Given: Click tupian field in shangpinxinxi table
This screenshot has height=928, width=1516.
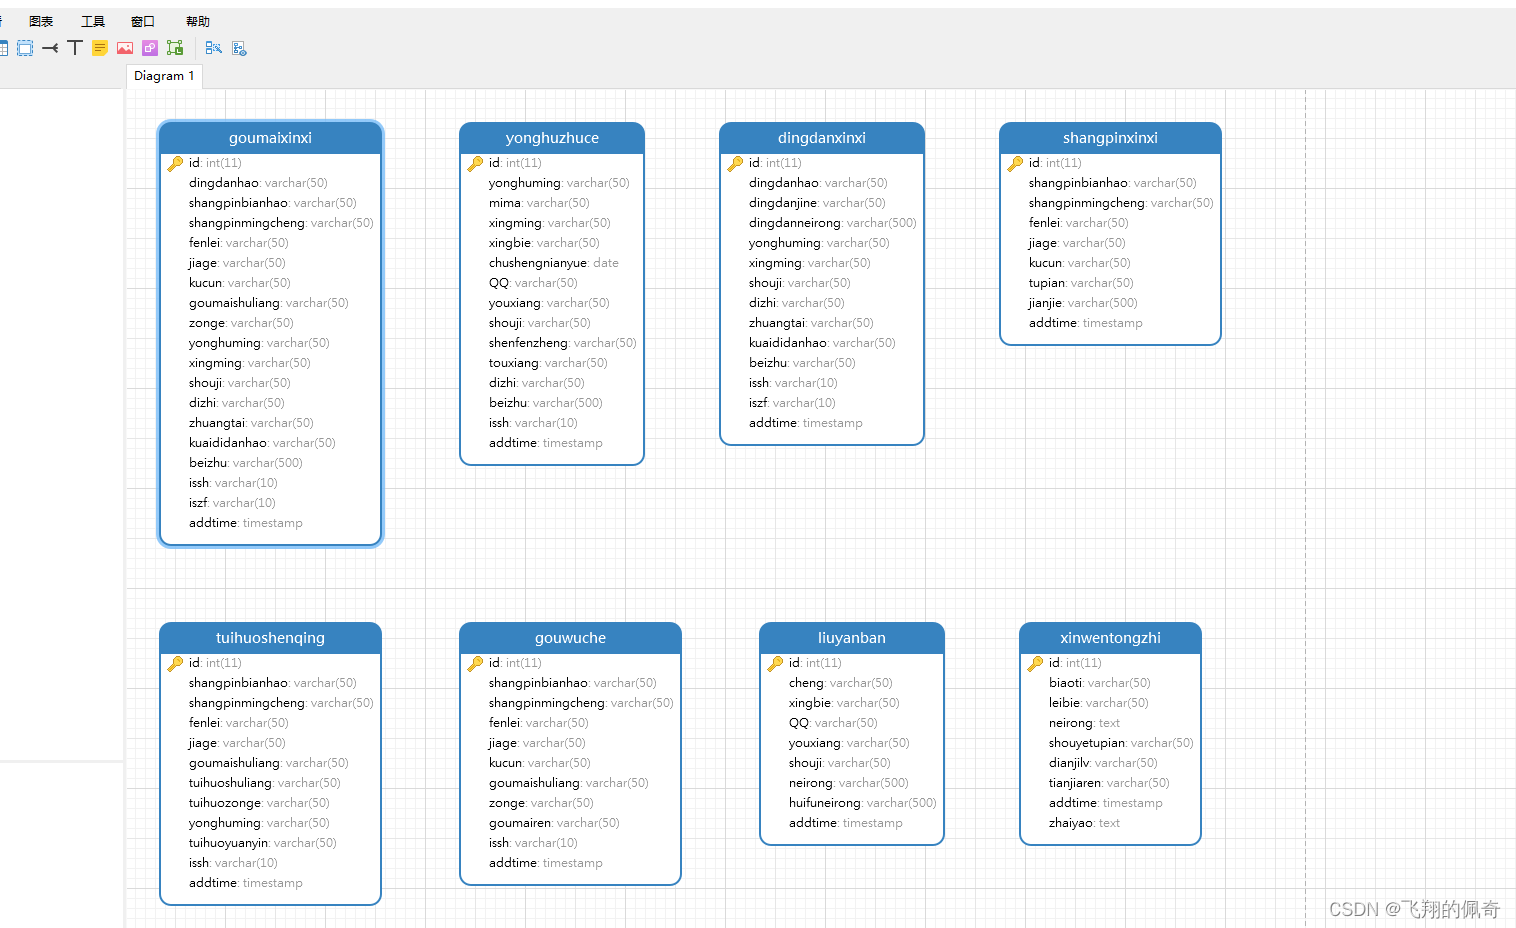Looking at the screenshot, I should pos(1081,283).
